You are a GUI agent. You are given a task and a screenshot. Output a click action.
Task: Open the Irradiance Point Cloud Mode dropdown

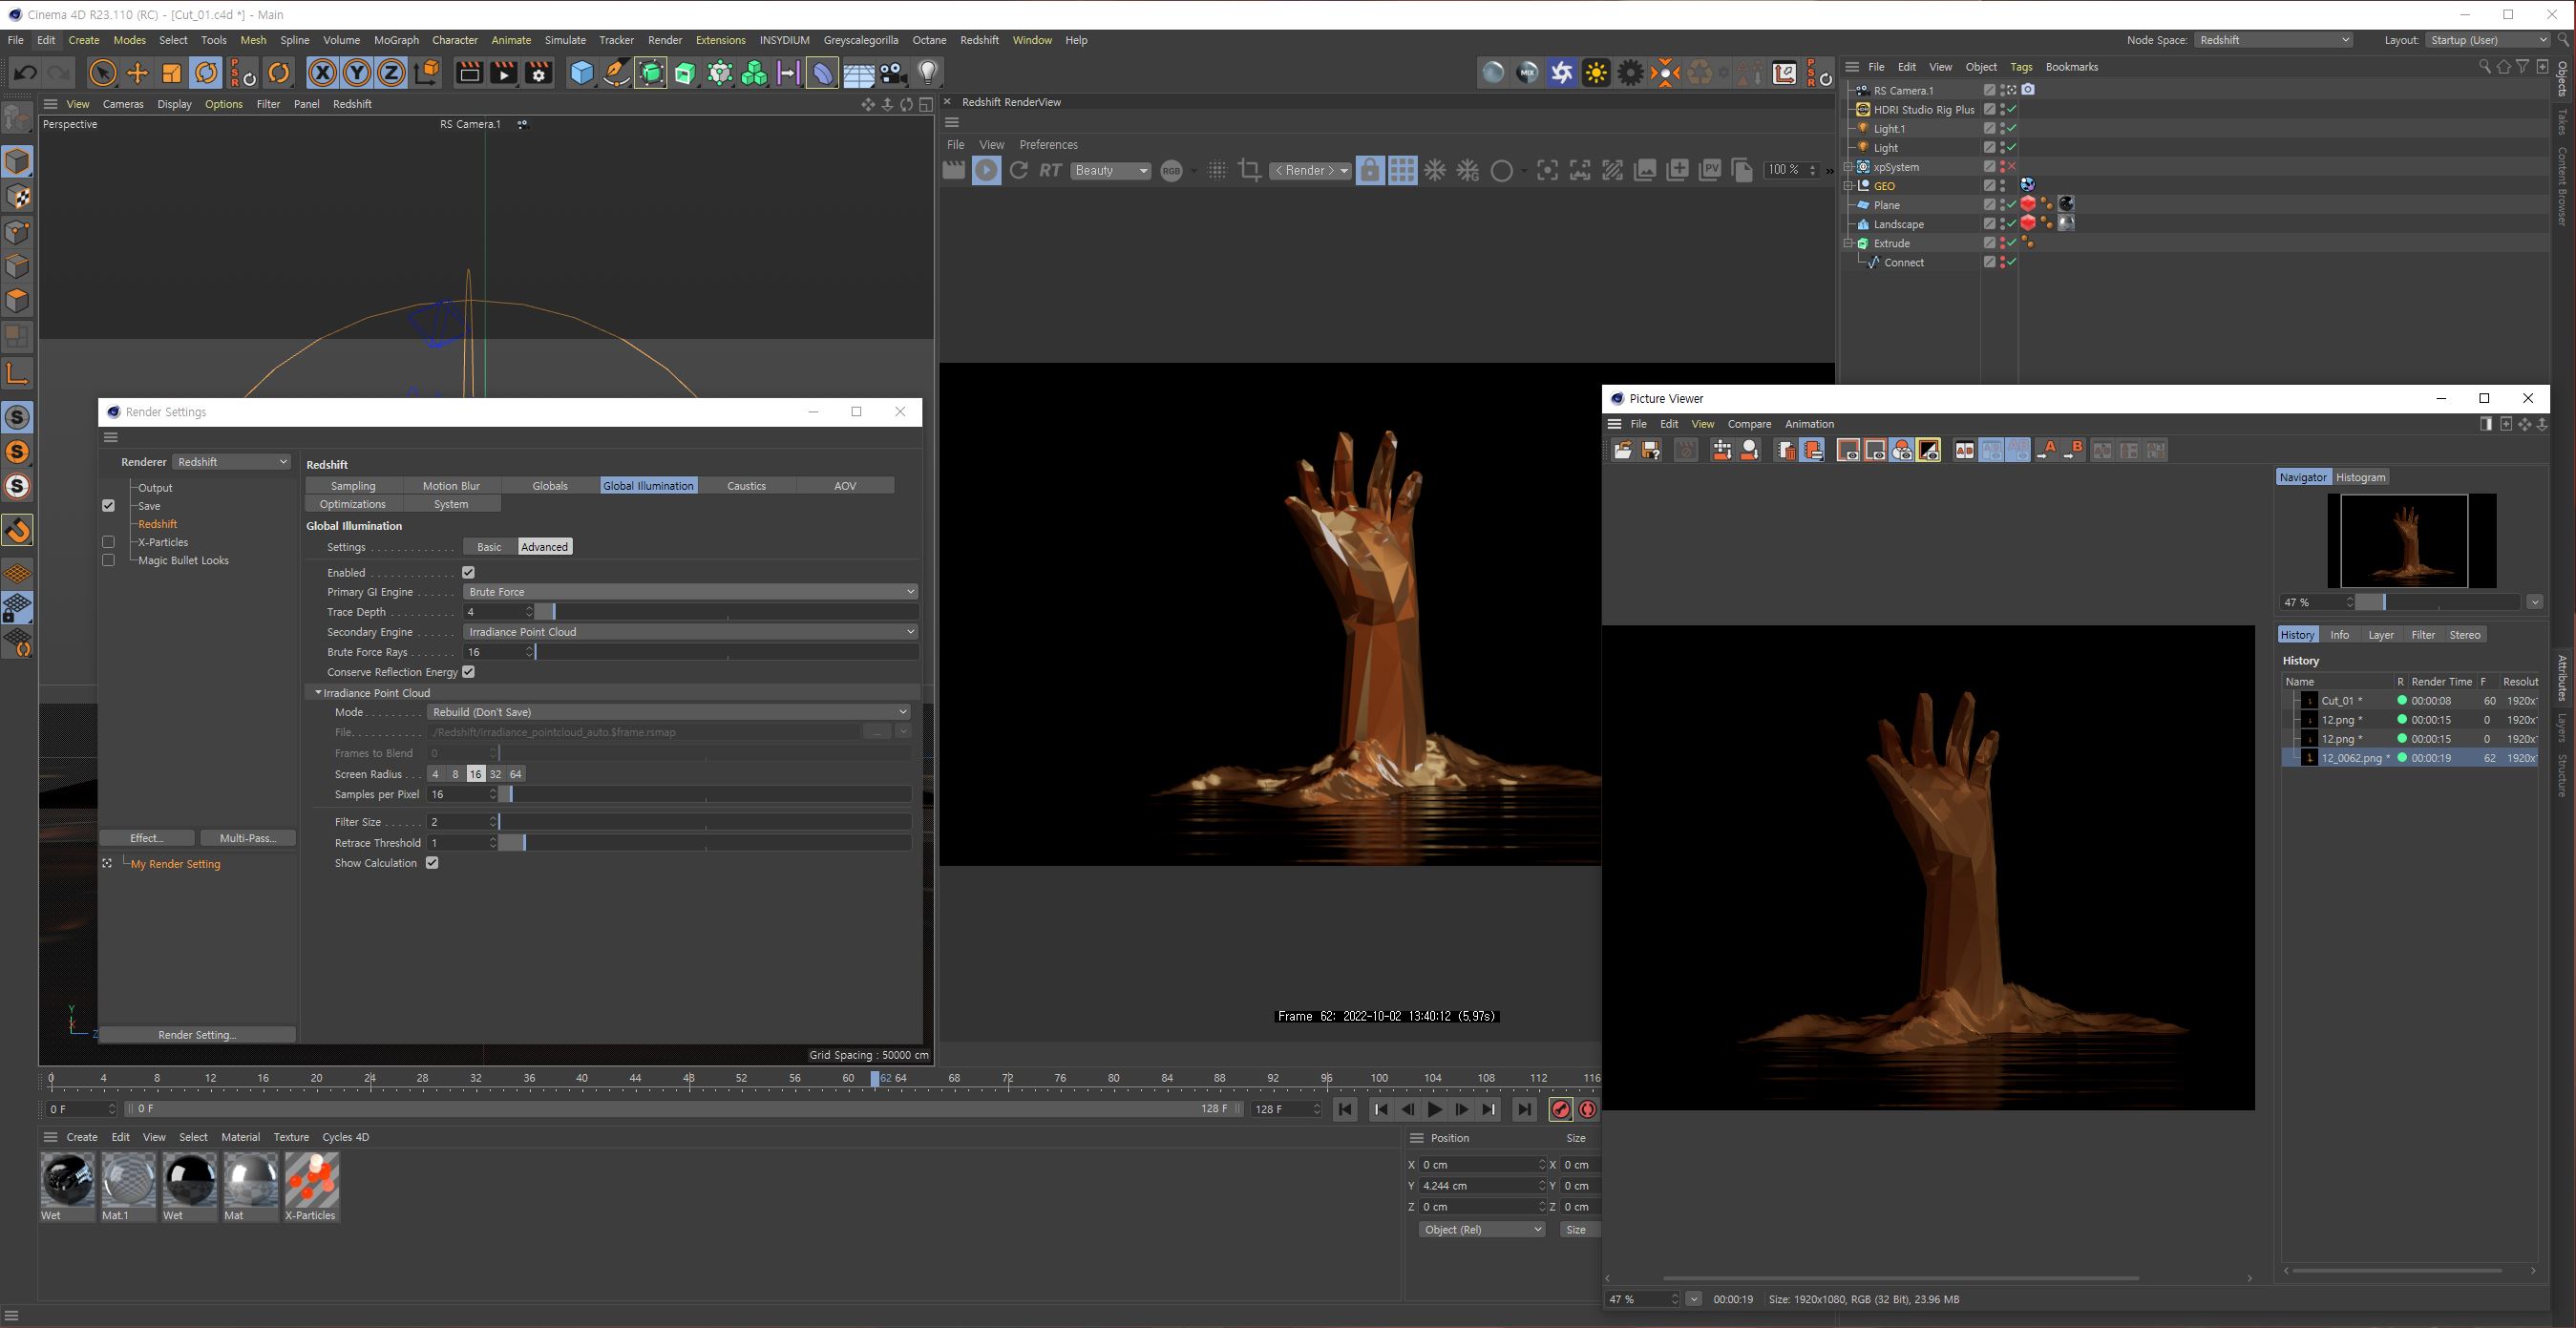point(669,712)
